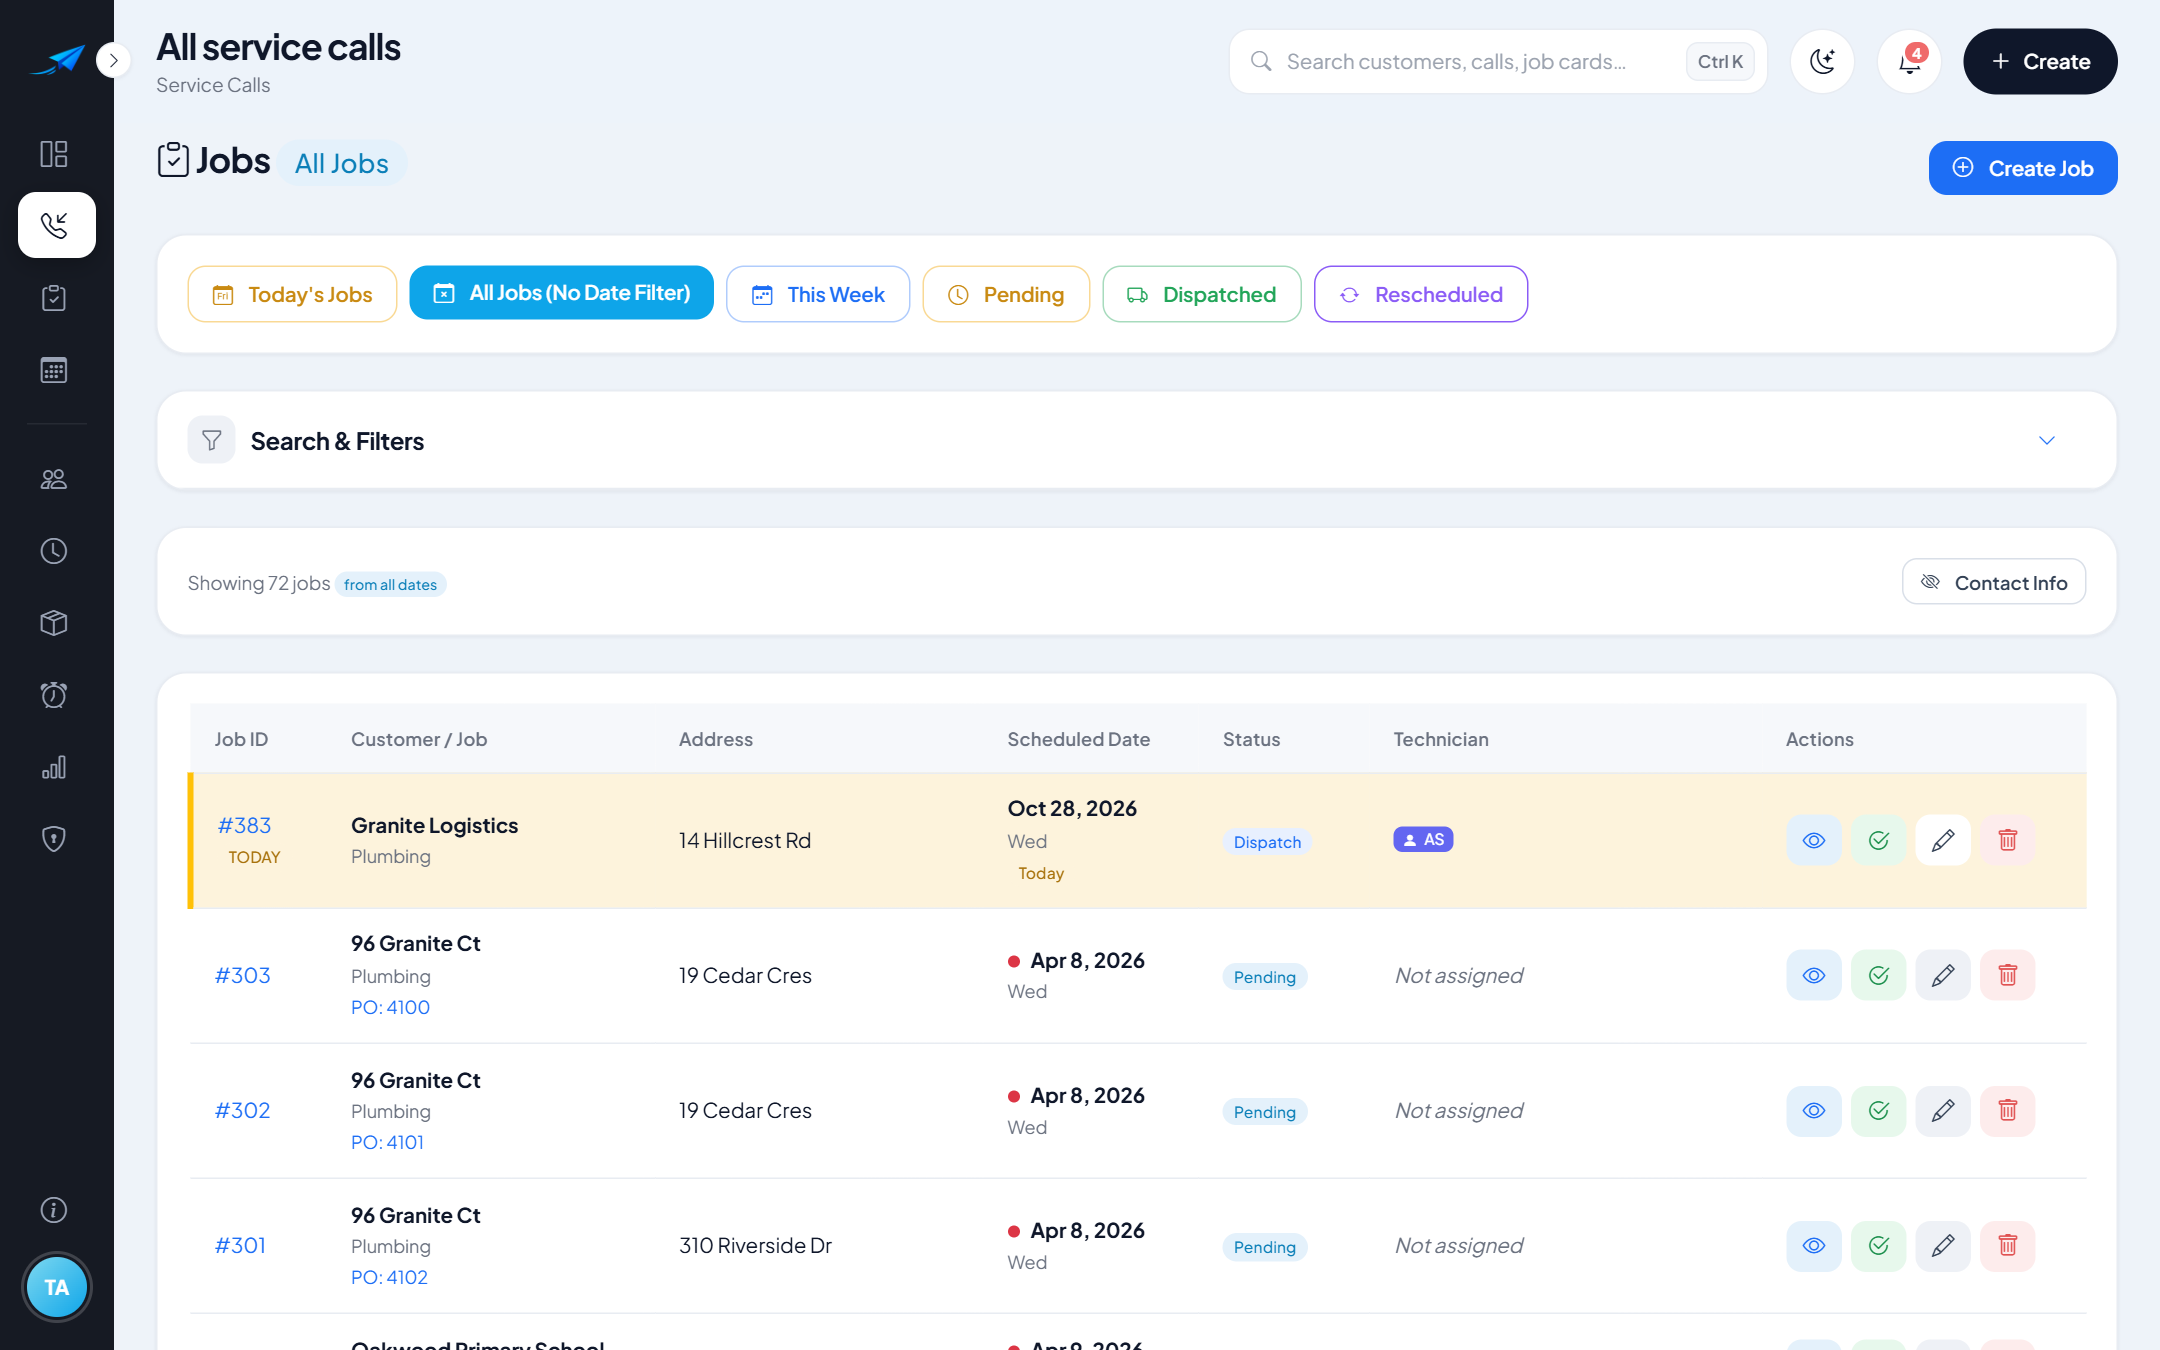The height and width of the screenshot is (1350, 2160).
Task: Open the inventory box icon in sidebar
Action: pos(54,623)
